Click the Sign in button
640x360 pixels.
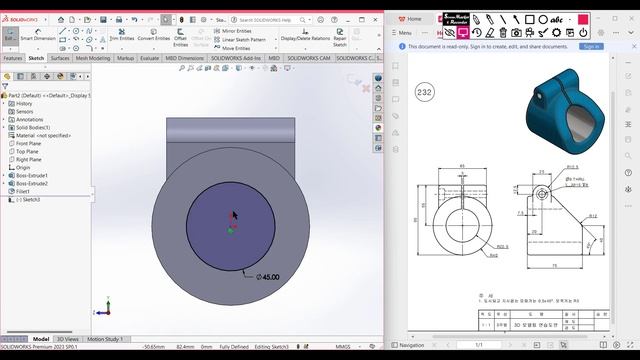[x=591, y=47]
